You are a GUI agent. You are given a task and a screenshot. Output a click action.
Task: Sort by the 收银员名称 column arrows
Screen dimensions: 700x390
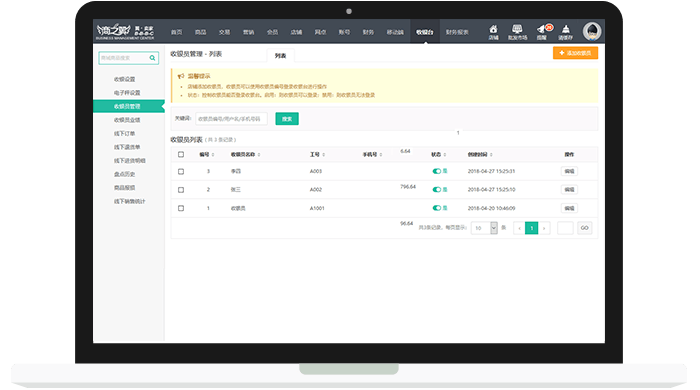[259, 155]
